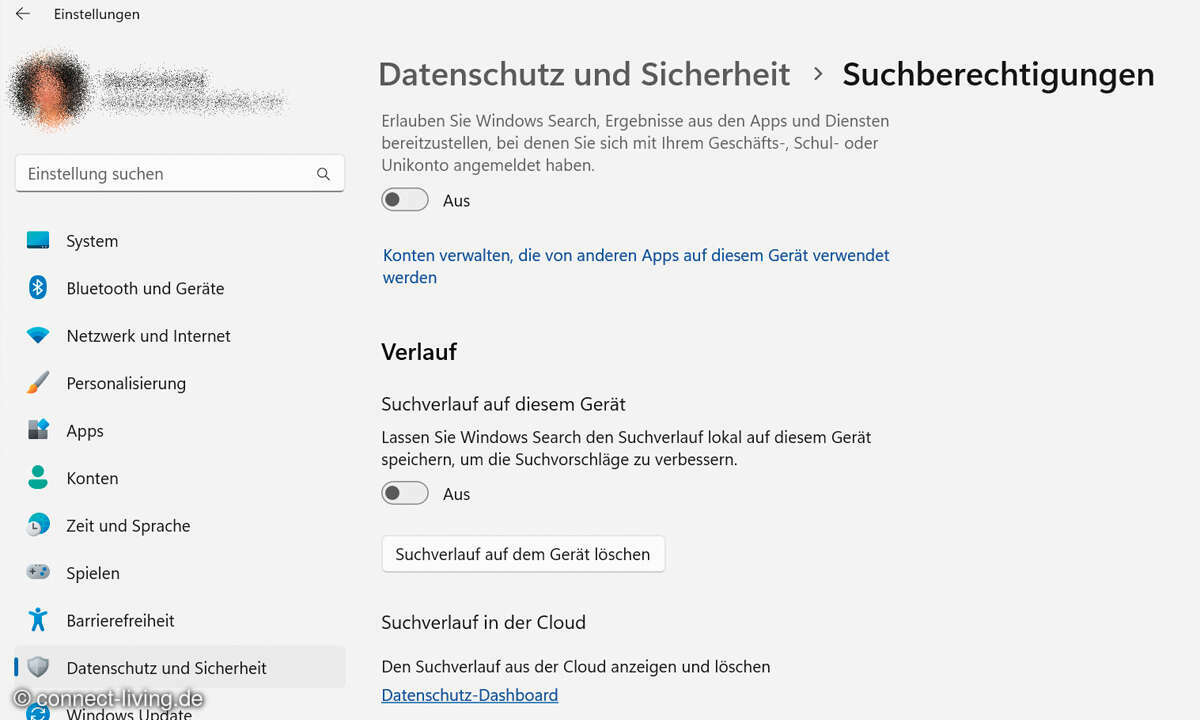1200x720 pixels.
Task: Click the Personalisierung paintbrush icon
Action: [38, 383]
